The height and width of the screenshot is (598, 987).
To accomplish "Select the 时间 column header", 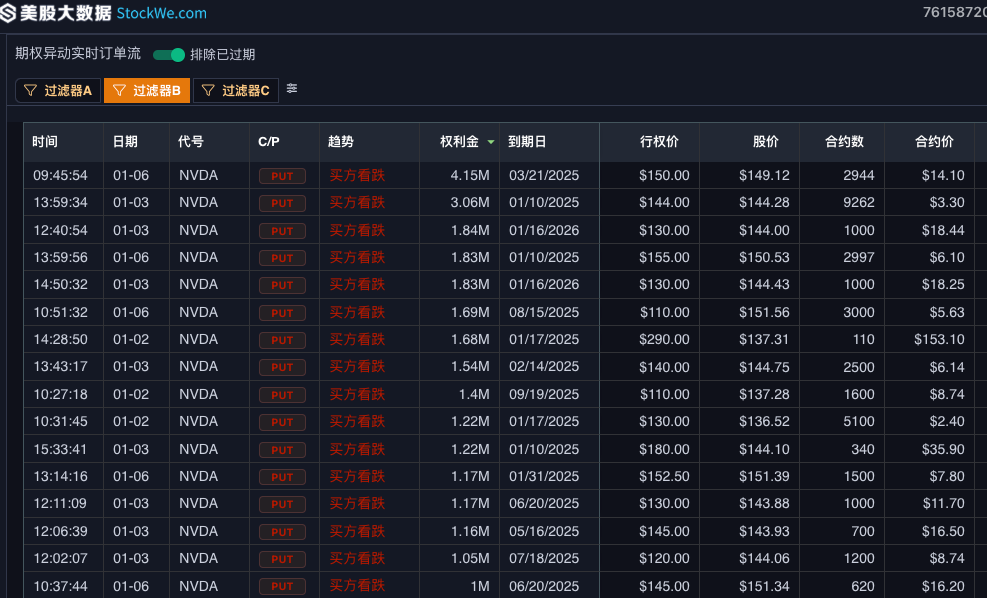I will click(x=45, y=142).
